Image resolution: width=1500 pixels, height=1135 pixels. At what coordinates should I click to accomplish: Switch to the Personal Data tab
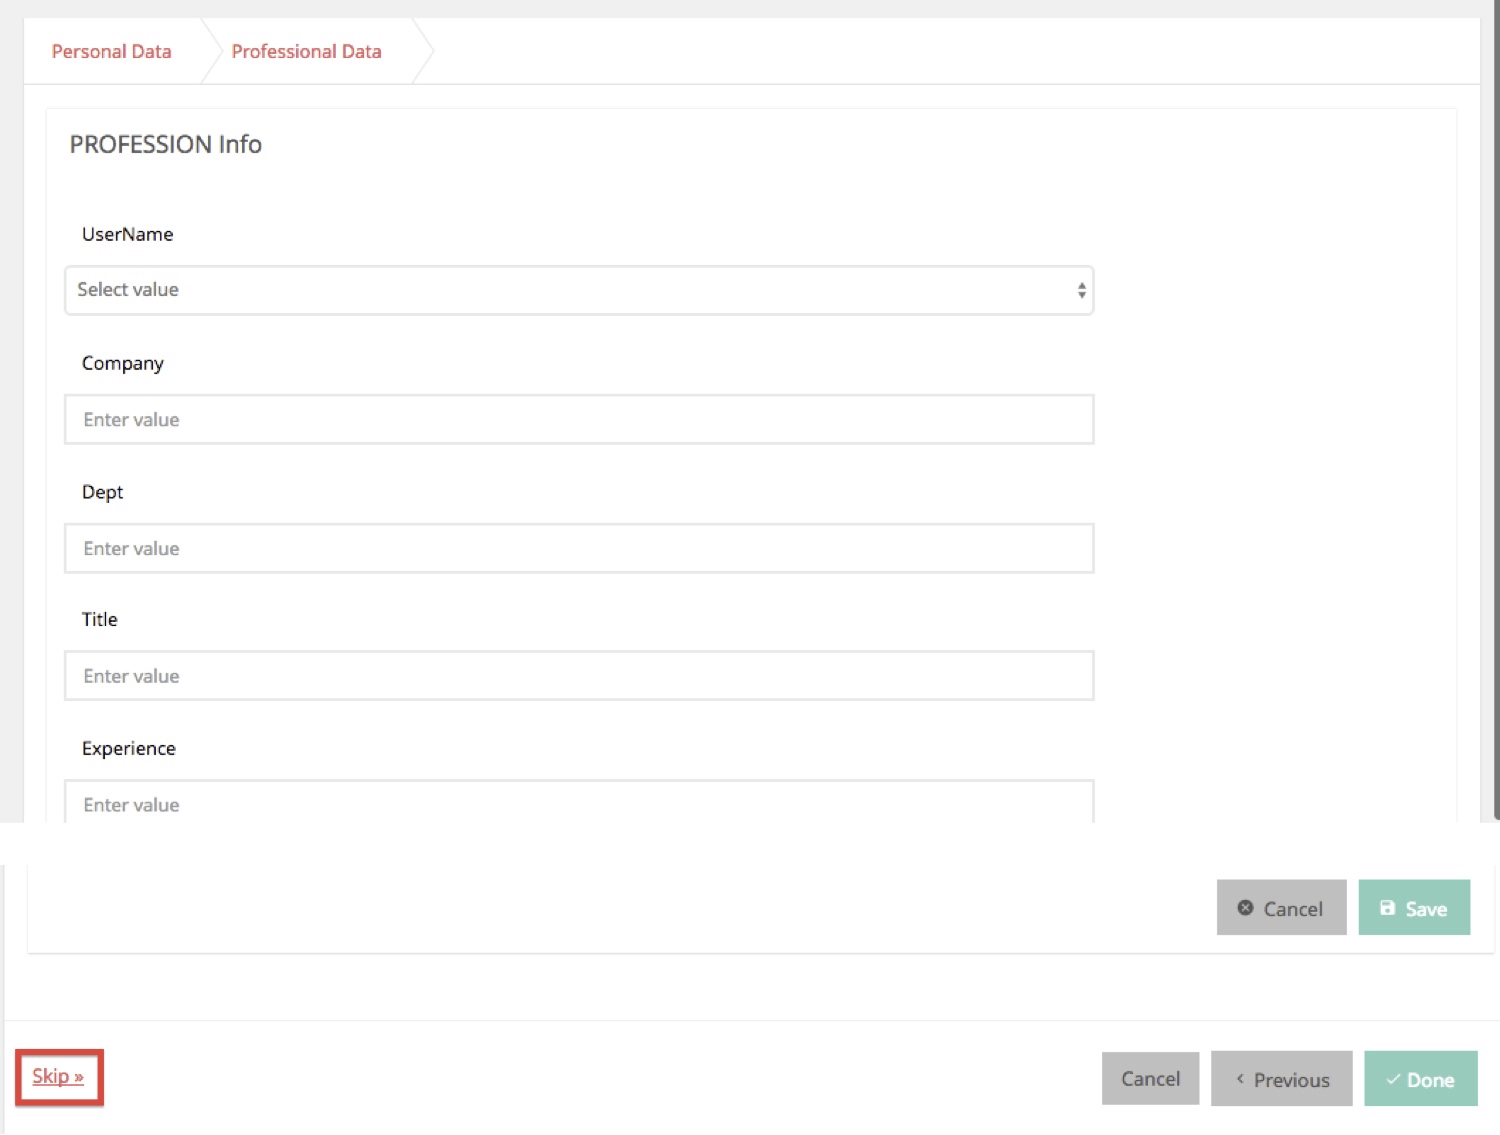[111, 51]
